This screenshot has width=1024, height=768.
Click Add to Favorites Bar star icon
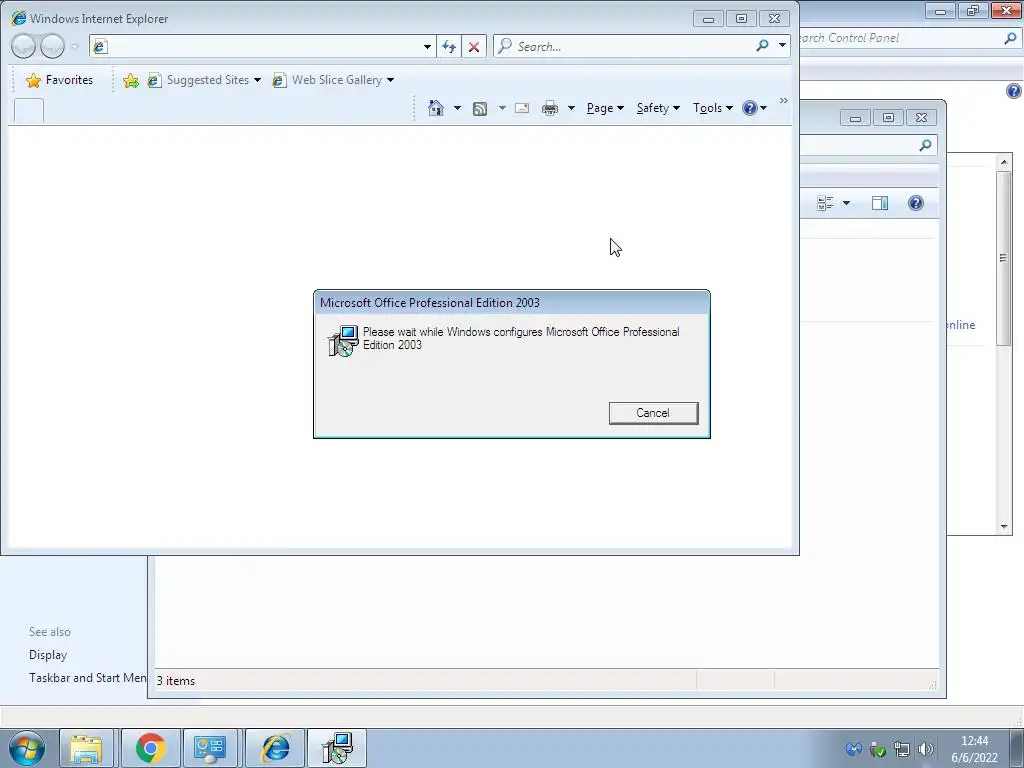[x=131, y=80]
